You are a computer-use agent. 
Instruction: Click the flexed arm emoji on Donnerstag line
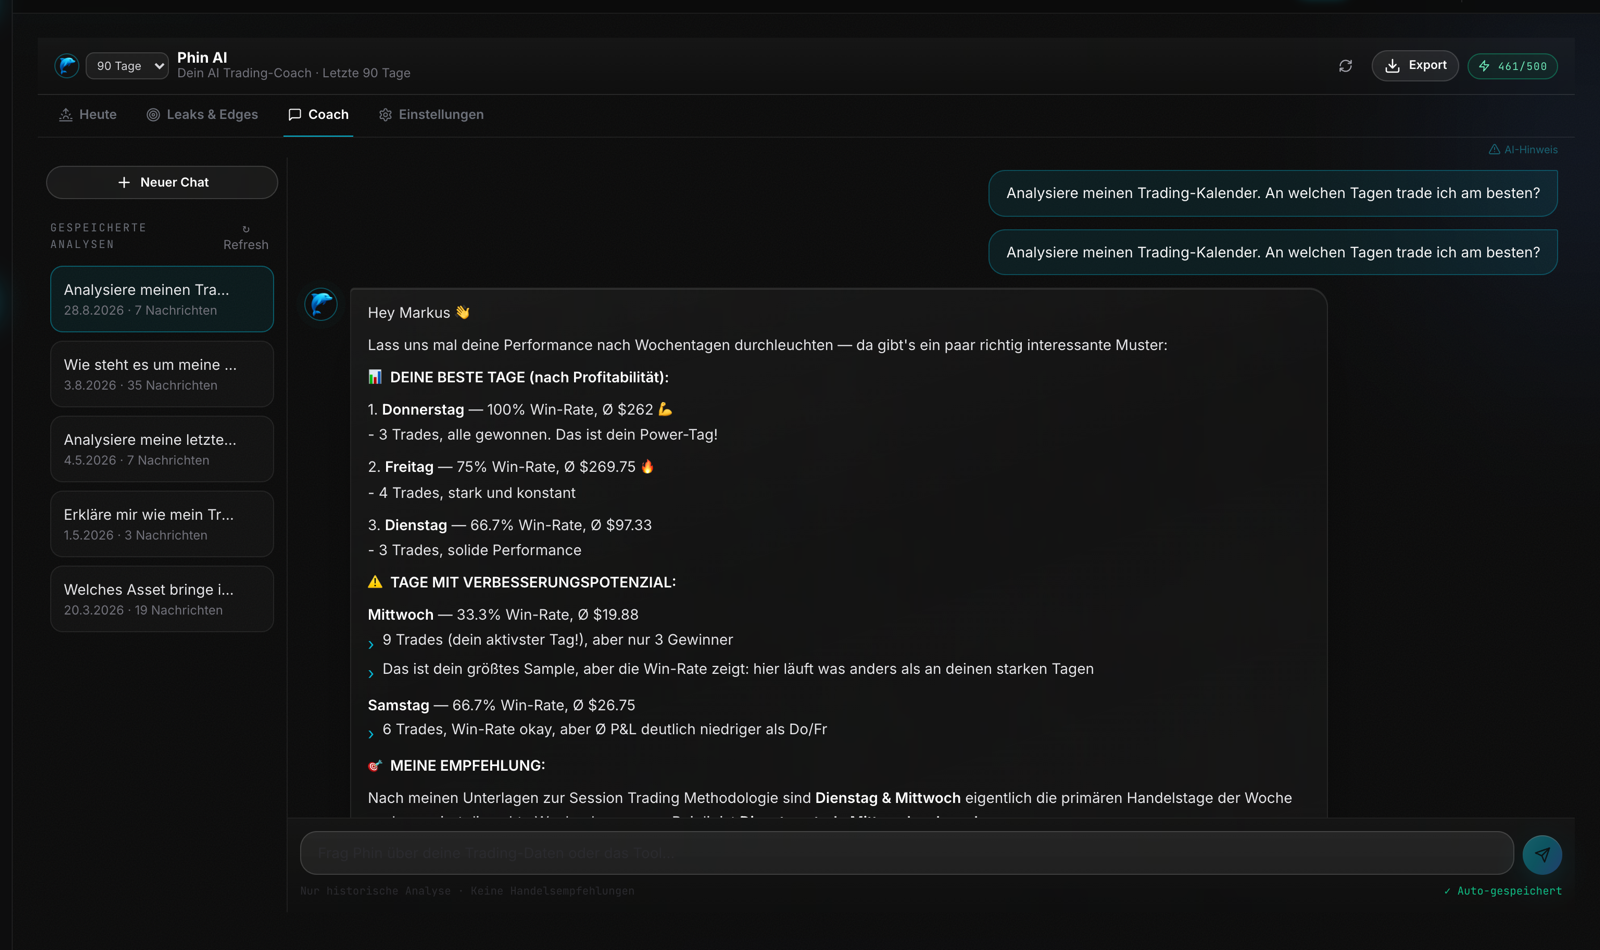(665, 409)
